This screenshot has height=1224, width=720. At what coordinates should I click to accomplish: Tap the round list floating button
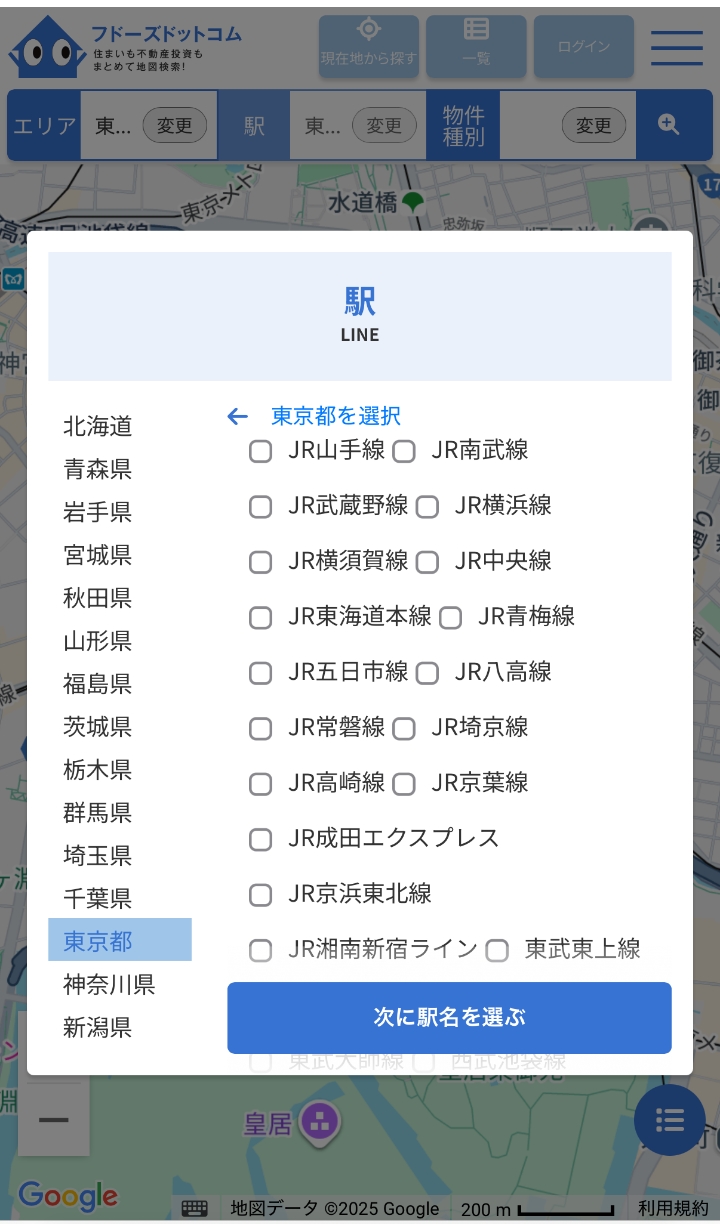click(x=669, y=1120)
